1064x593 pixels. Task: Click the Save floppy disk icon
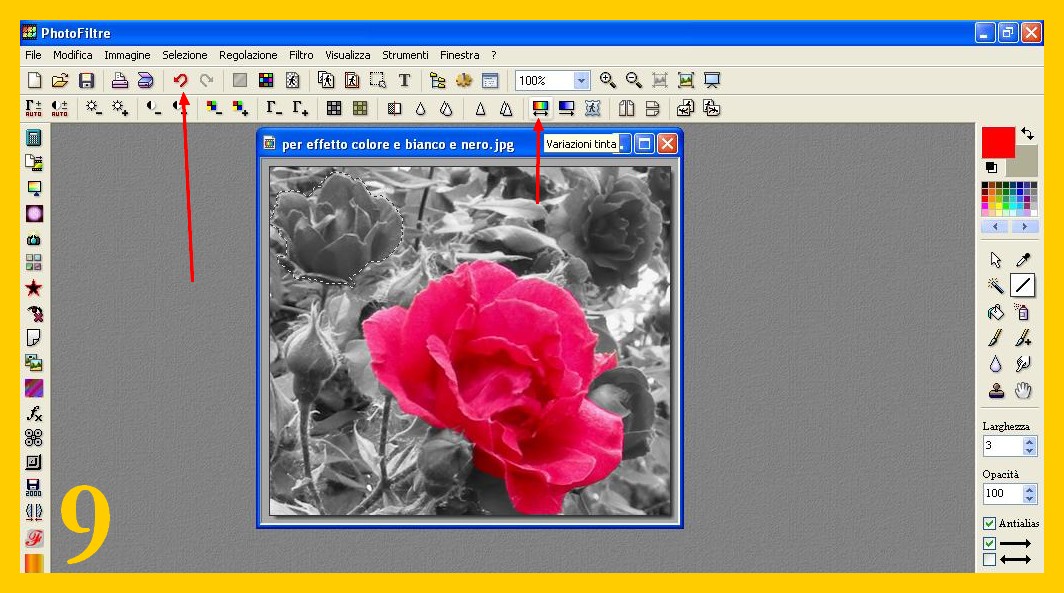pos(87,81)
